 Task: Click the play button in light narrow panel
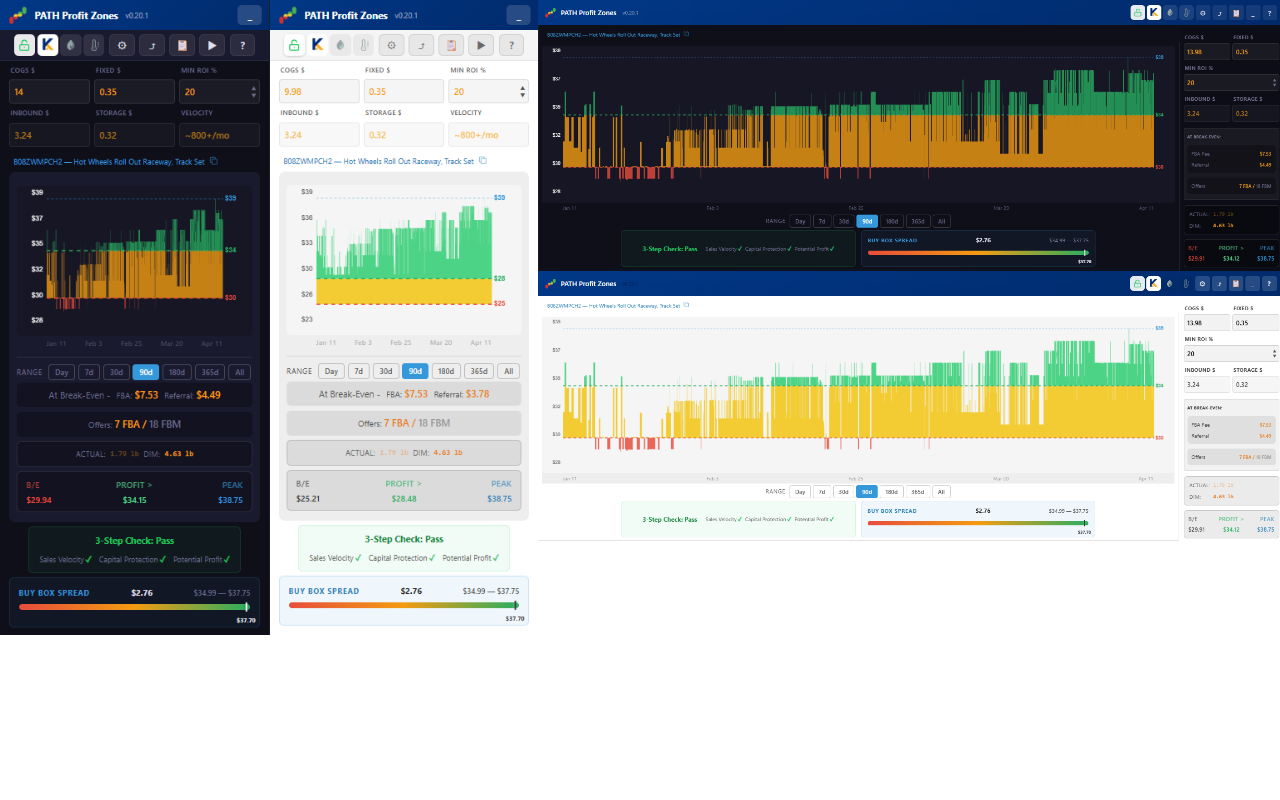(x=482, y=45)
